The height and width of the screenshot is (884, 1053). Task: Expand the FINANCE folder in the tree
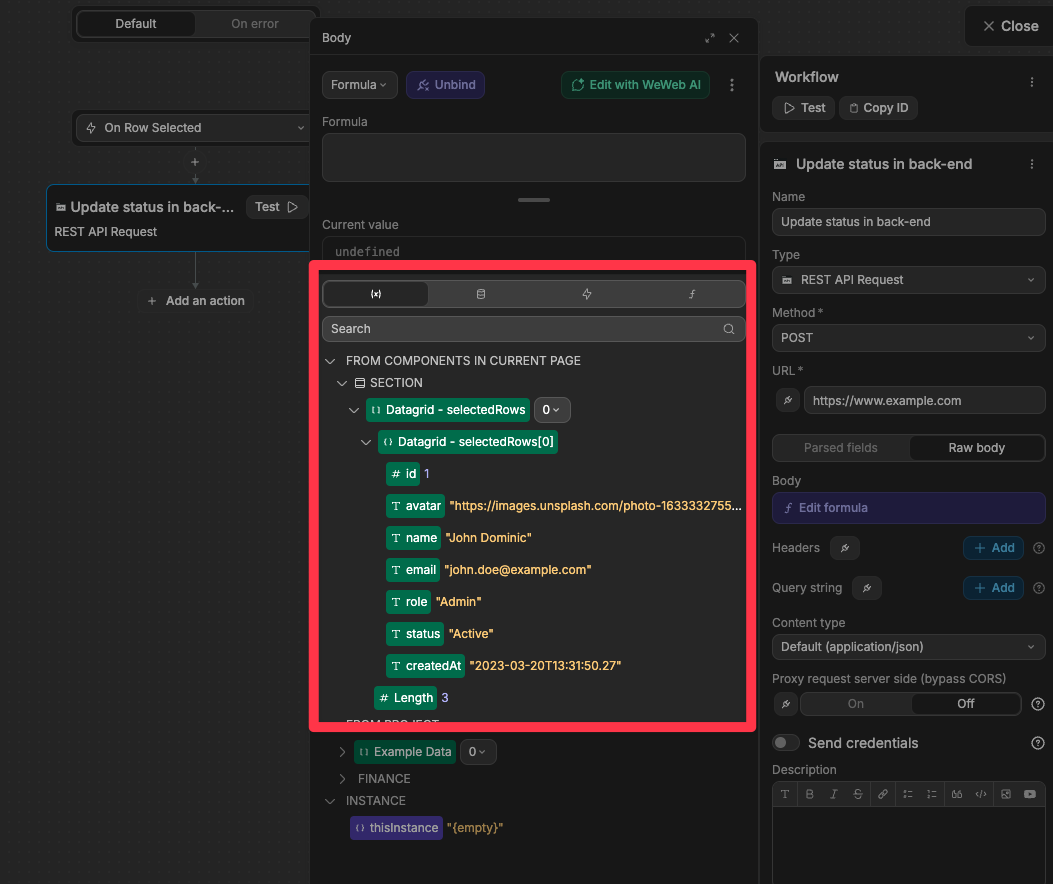[x=342, y=778]
